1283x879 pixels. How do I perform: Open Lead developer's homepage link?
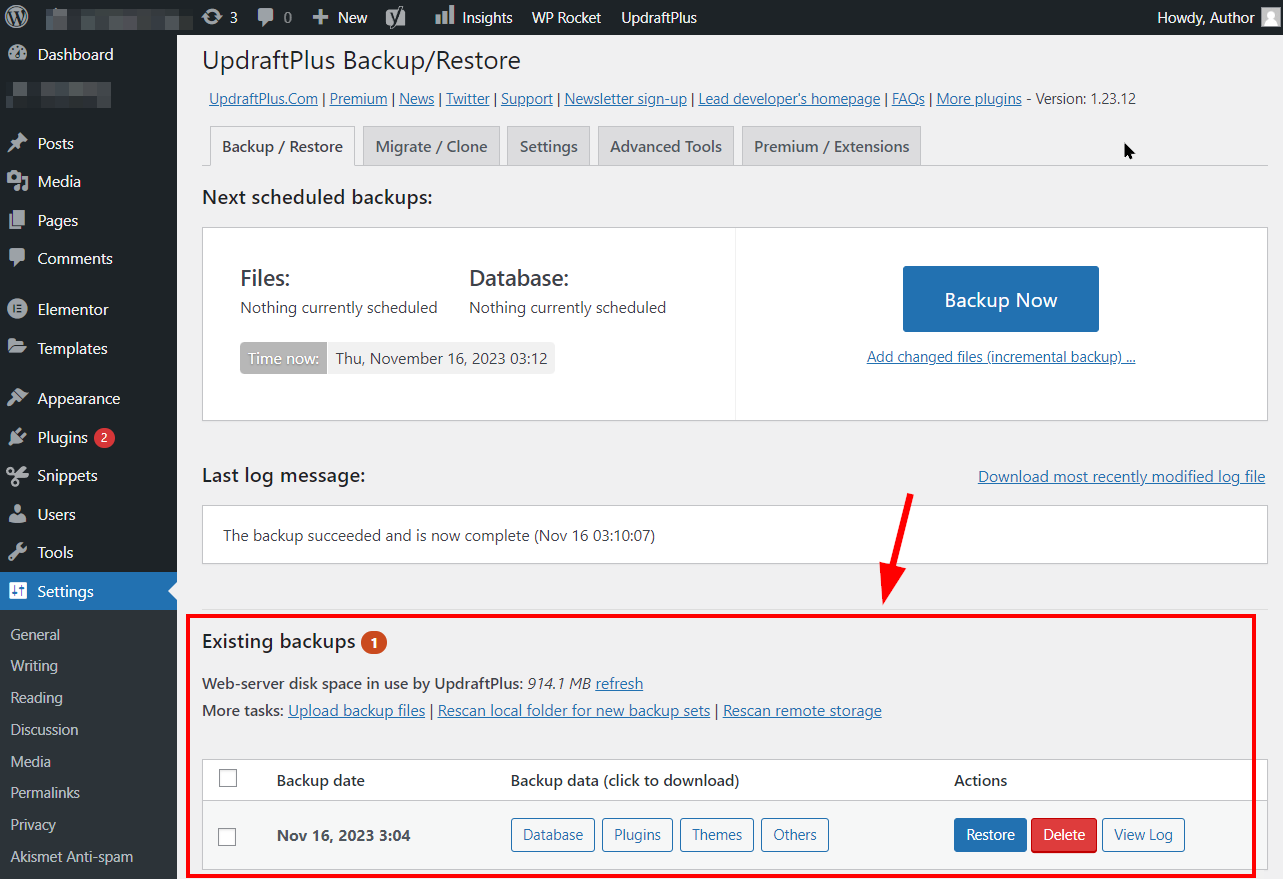[x=789, y=99]
